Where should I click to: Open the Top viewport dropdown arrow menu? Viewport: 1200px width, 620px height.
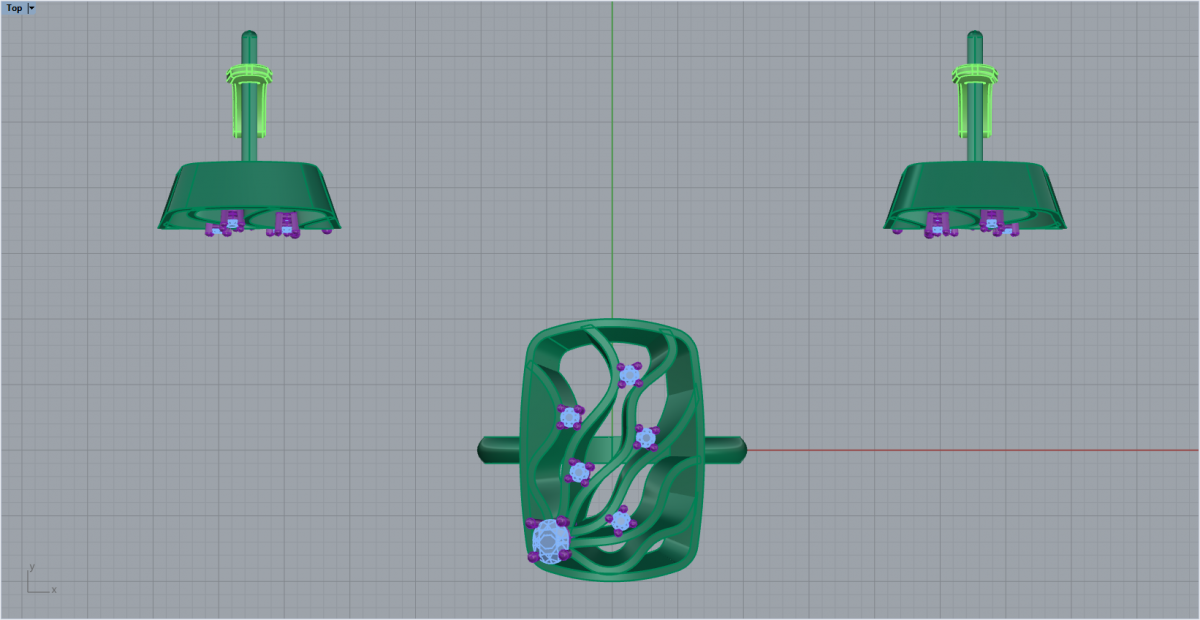pyautogui.click(x=32, y=8)
